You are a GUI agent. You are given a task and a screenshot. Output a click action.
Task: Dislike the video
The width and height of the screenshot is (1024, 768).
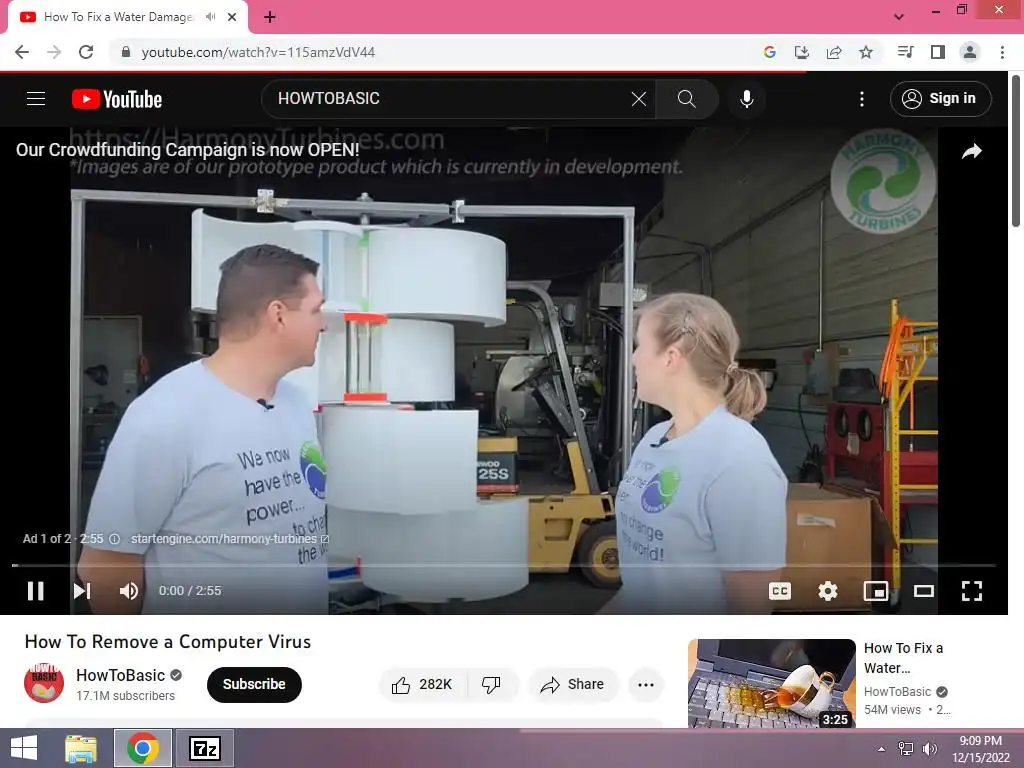coord(492,684)
